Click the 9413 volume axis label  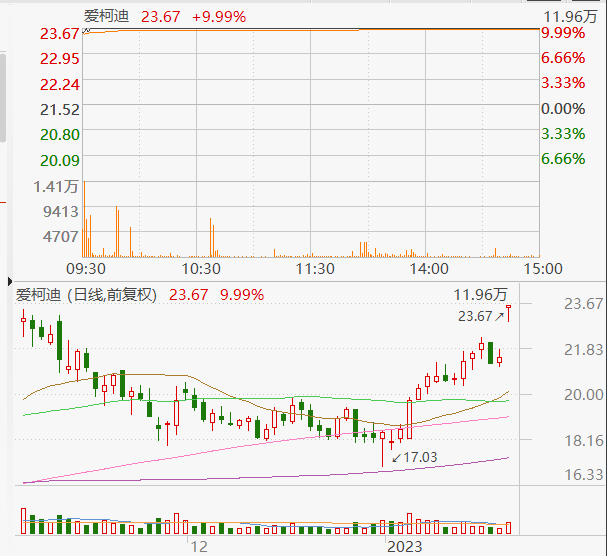click(x=61, y=211)
